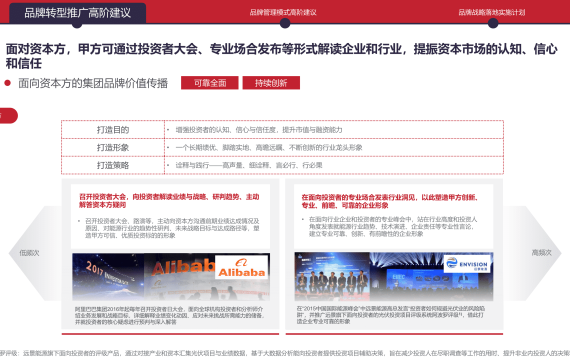Click the Alibaba logo image

[242, 267]
